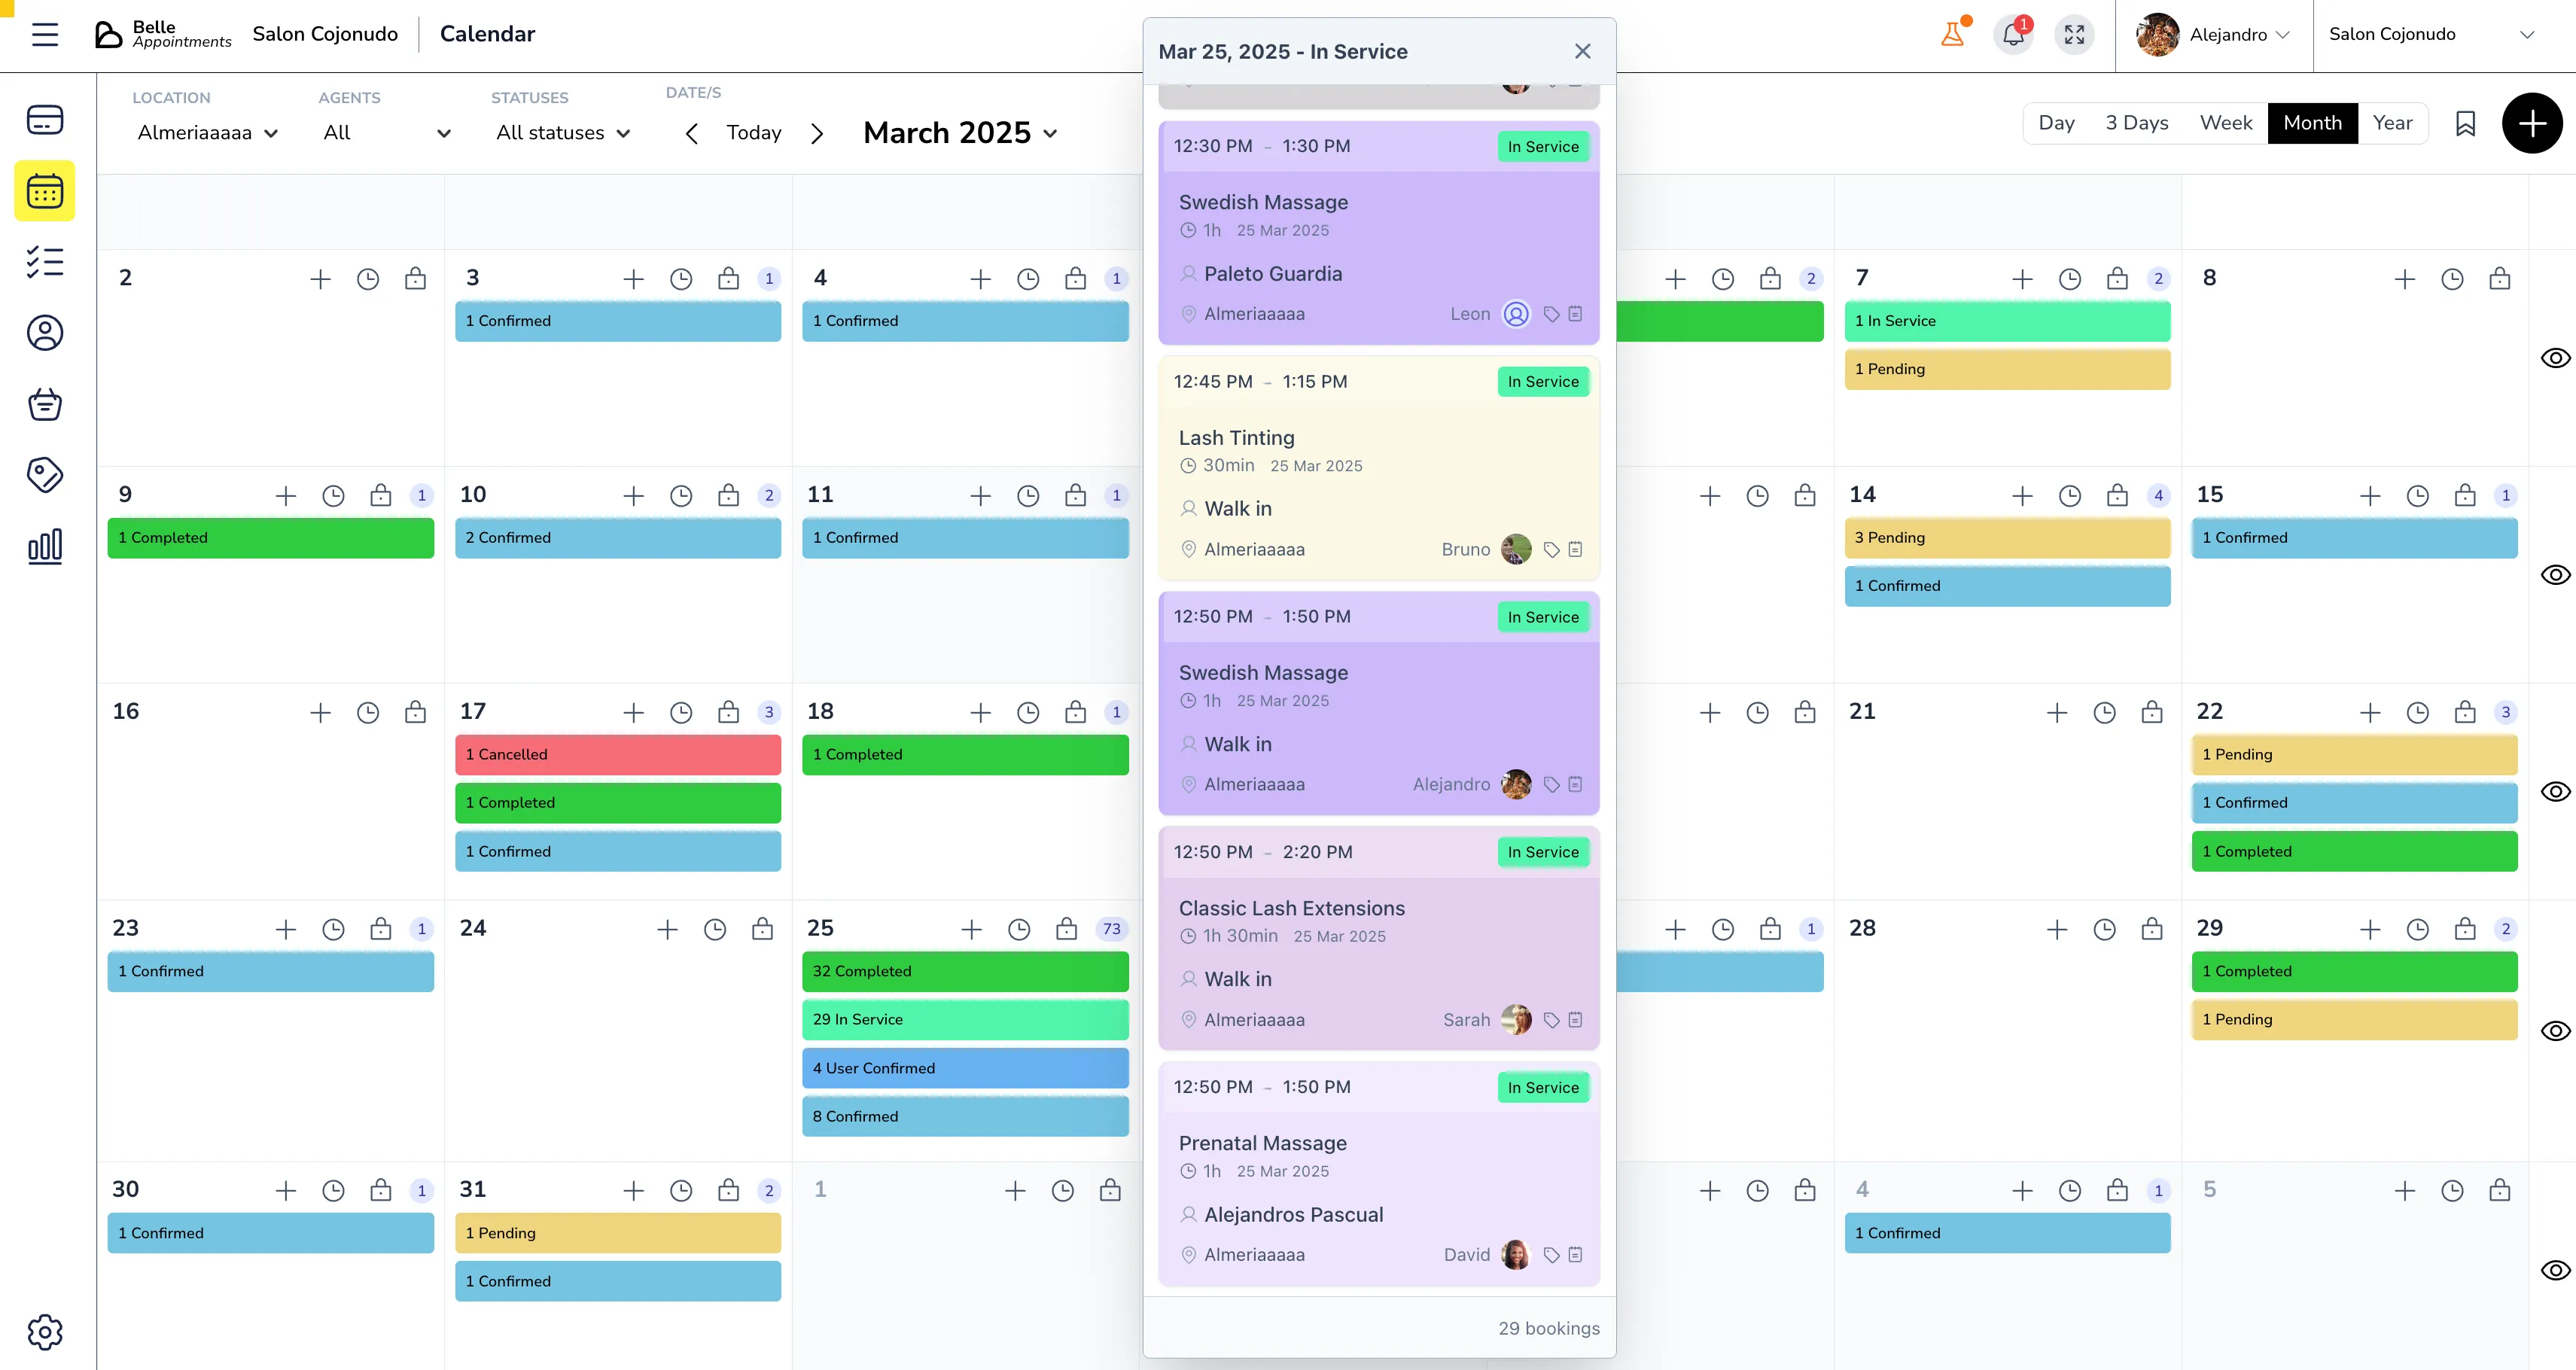Select the checklist icon in the left sidebar
2576x1370 pixels.
click(x=44, y=262)
